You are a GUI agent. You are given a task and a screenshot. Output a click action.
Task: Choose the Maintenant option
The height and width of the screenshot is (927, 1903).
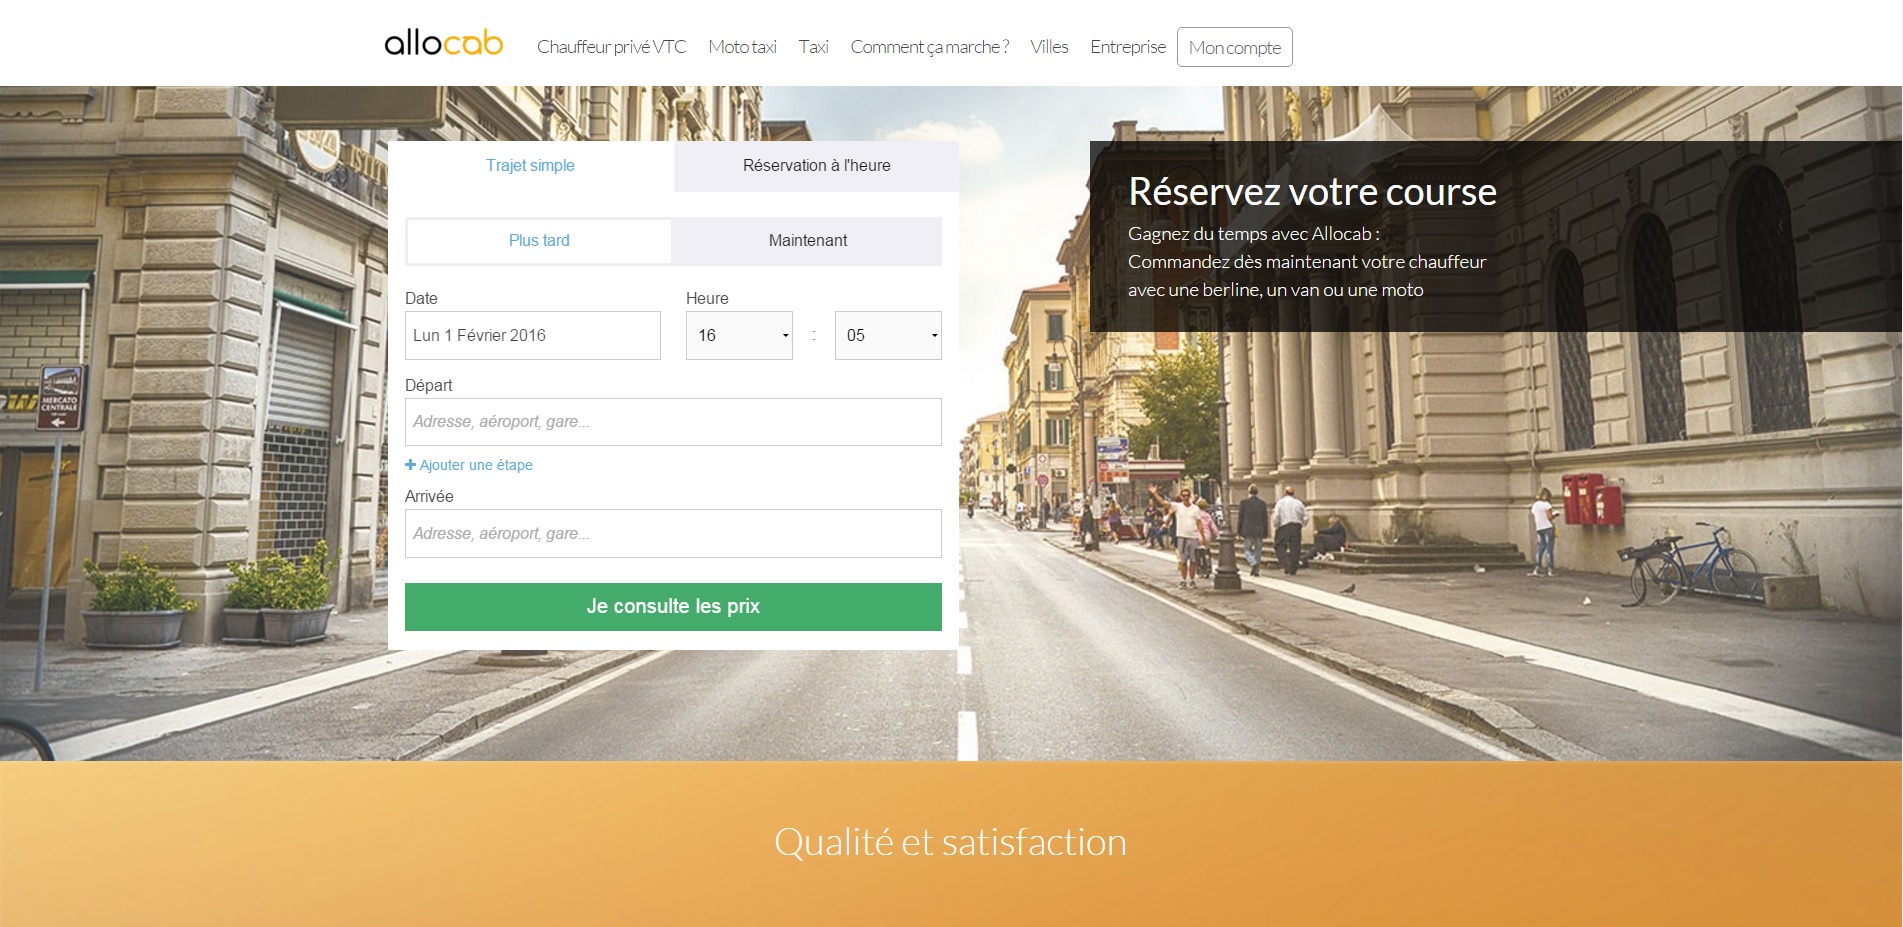pyautogui.click(x=807, y=241)
